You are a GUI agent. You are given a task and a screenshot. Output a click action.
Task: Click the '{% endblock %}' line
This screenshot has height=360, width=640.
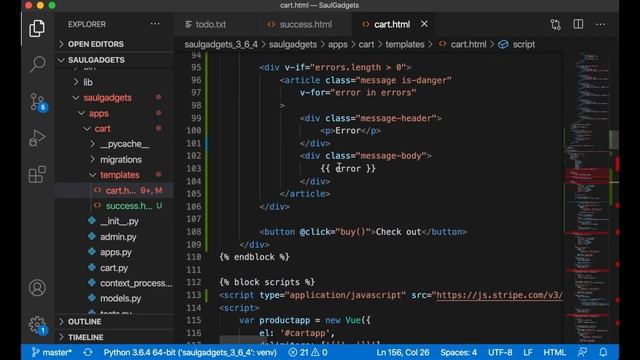pos(254,257)
